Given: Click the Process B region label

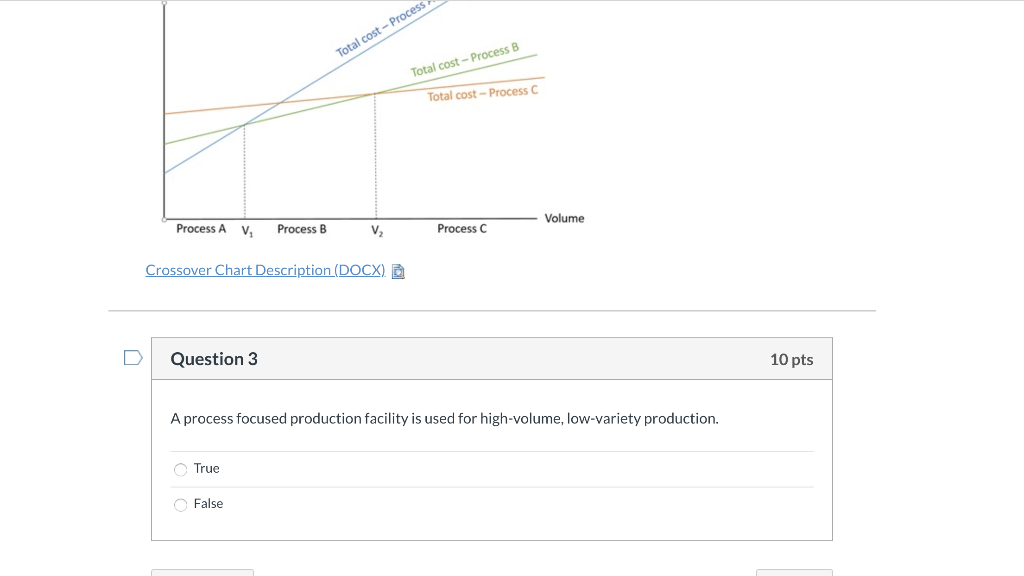Looking at the screenshot, I should point(301,228).
